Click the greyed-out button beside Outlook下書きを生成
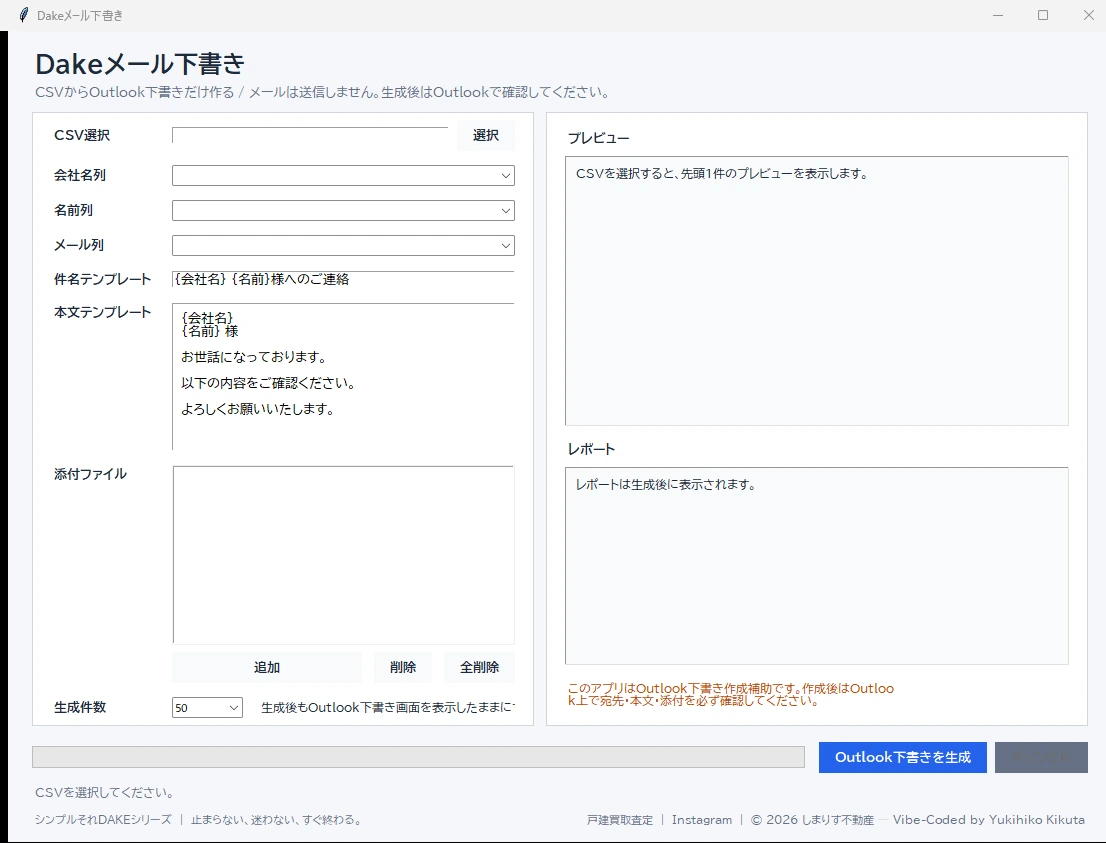This screenshot has width=1106, height=843. (1041, 757)
